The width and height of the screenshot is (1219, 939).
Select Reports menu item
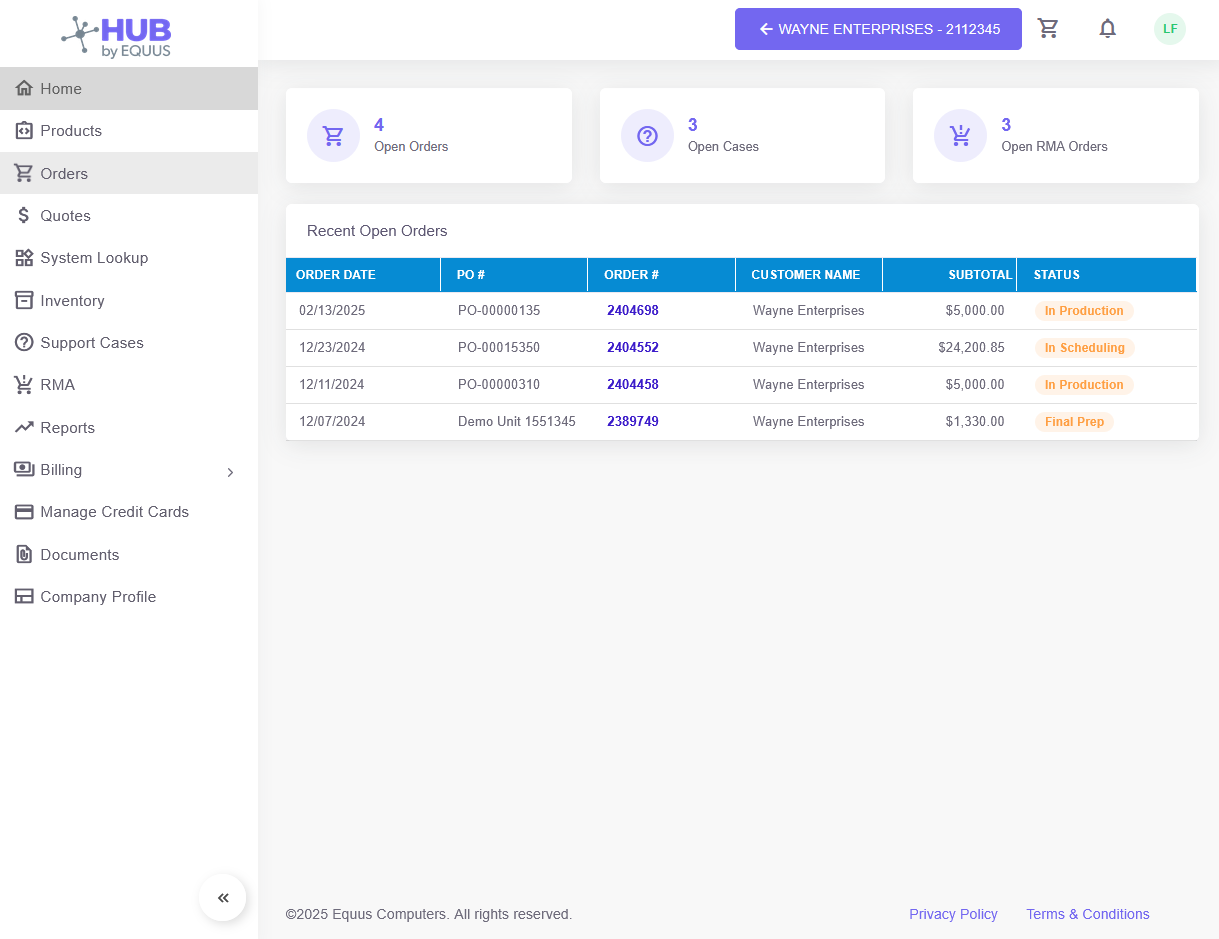[x=129, y=427]
